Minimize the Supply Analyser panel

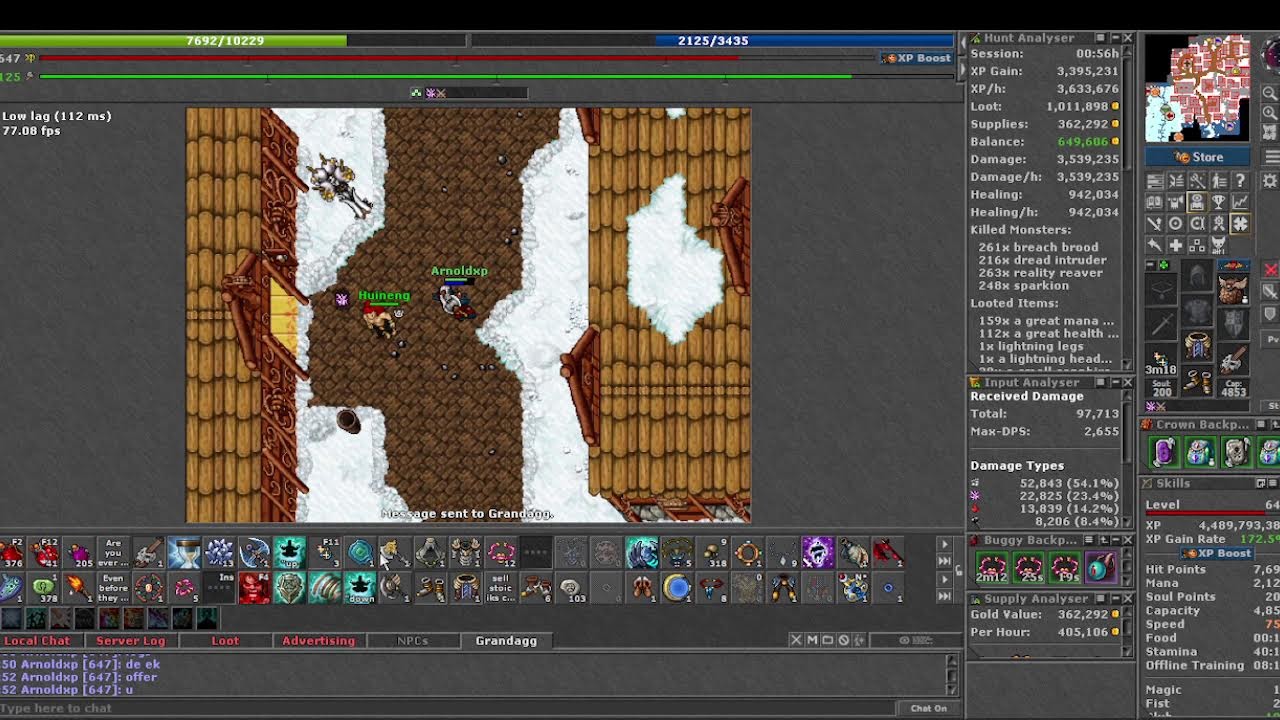point(1115,598)
